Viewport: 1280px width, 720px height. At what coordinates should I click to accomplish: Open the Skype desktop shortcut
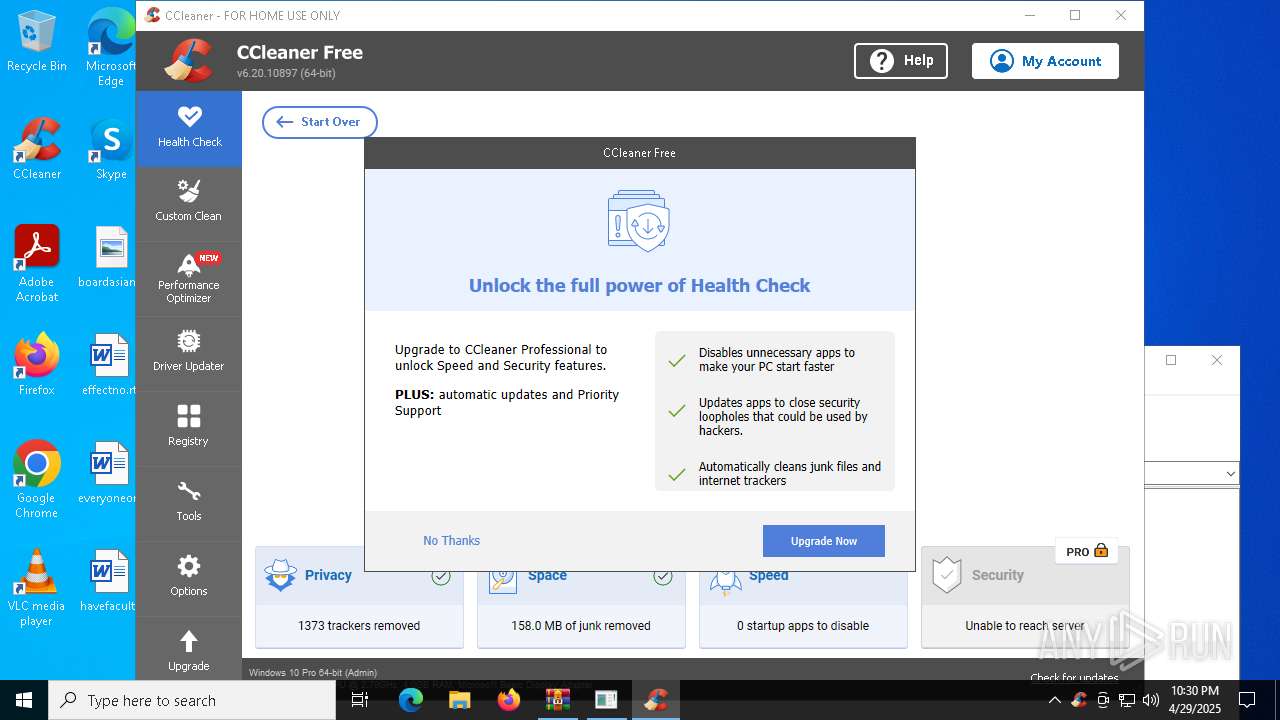coord(111,149)
